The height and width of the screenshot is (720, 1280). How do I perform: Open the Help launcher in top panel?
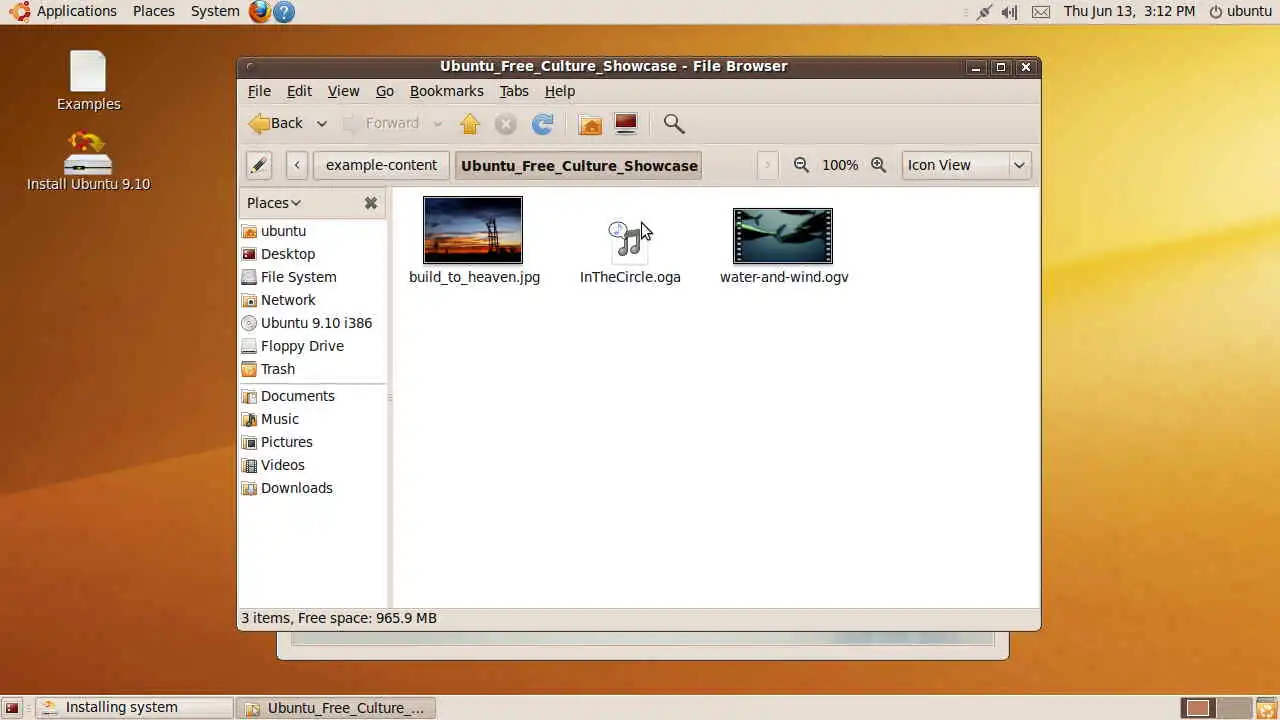[284, 11]
